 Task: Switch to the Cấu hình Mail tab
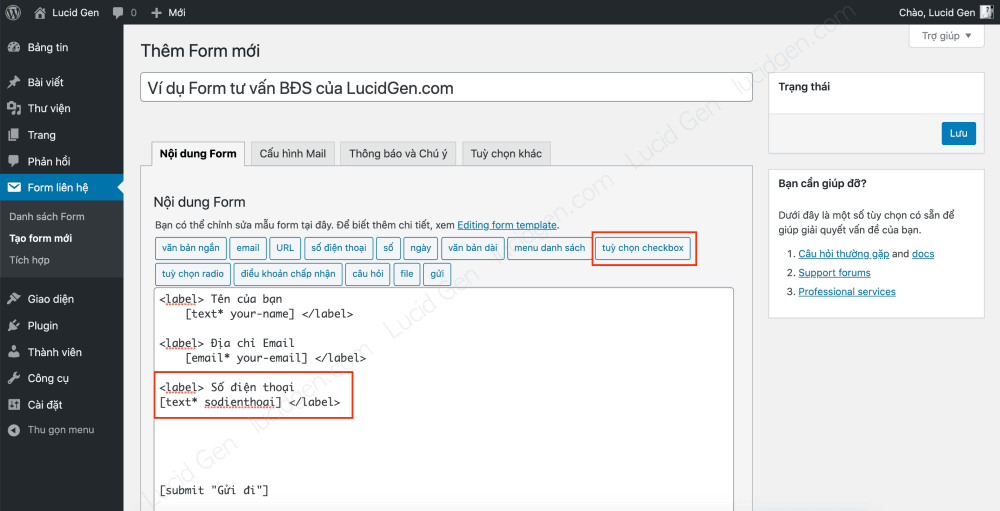[x=292, y=153]
